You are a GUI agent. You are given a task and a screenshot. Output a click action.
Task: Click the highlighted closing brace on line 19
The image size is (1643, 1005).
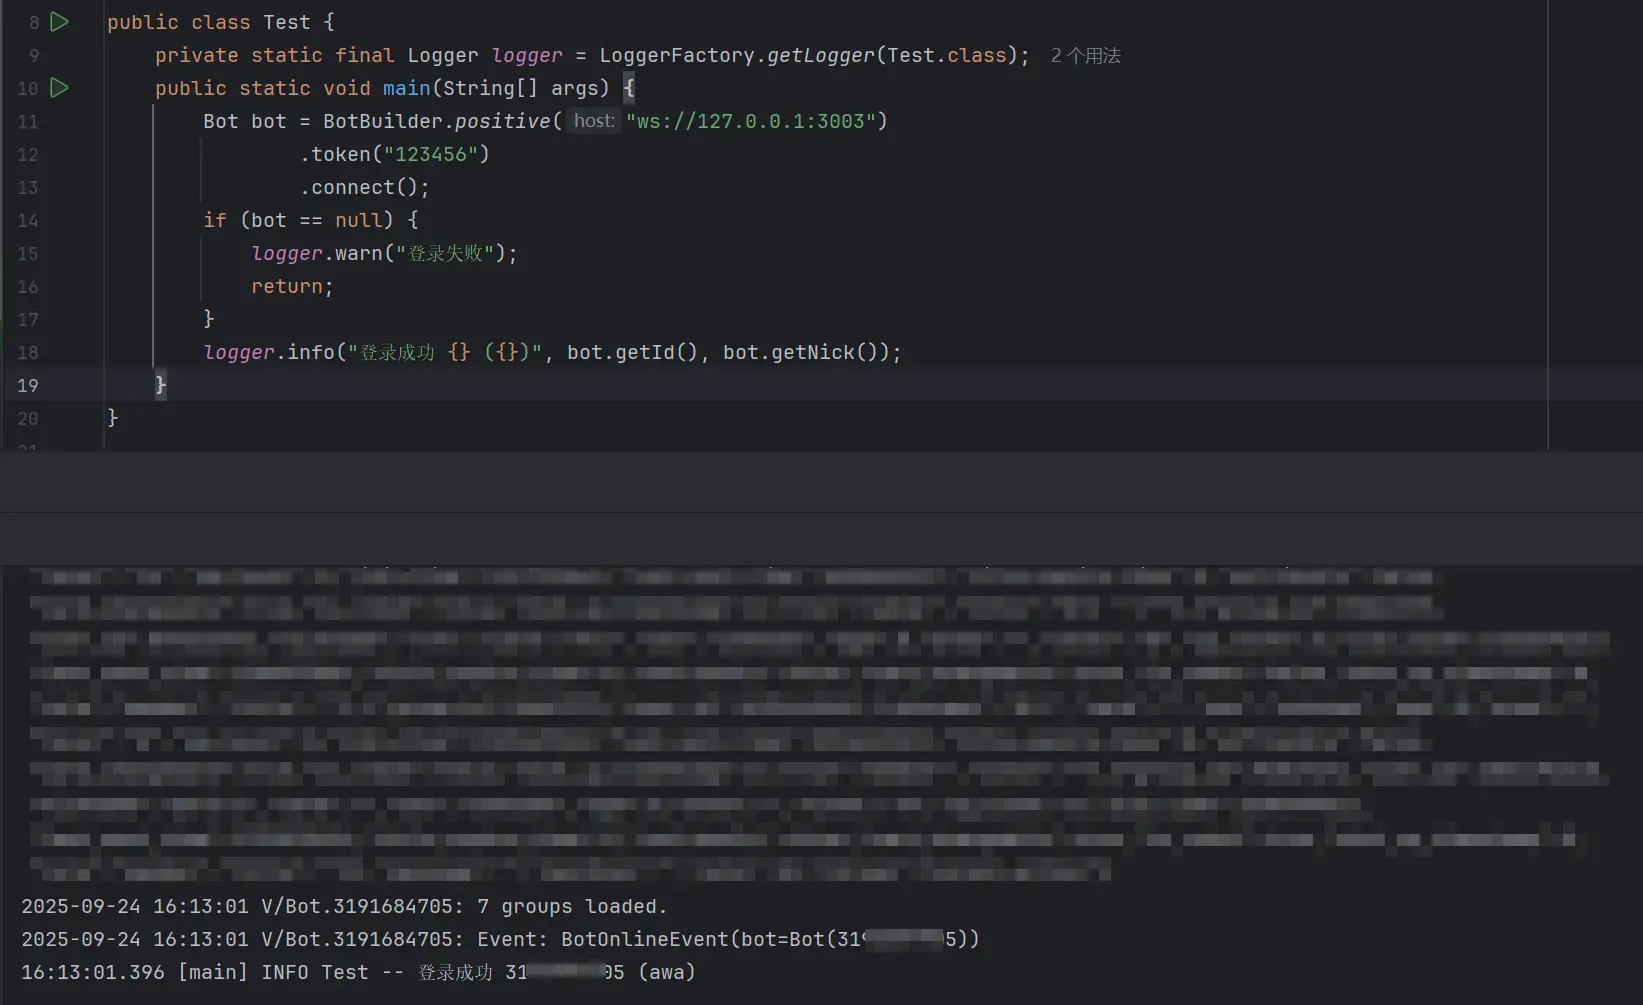click(160, 385)
